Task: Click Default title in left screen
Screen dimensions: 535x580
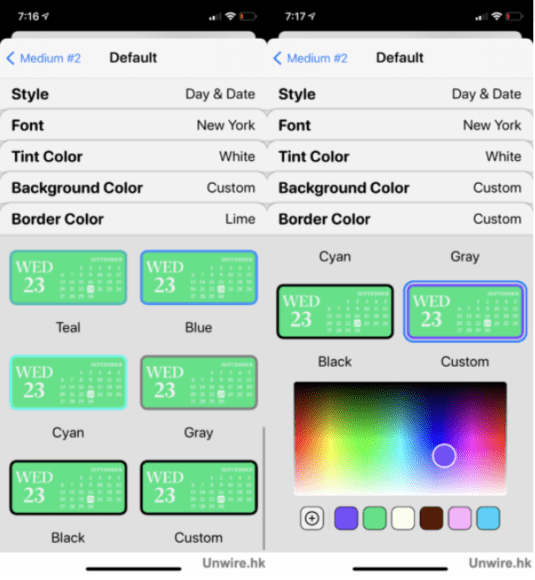Action: [133, 58]
